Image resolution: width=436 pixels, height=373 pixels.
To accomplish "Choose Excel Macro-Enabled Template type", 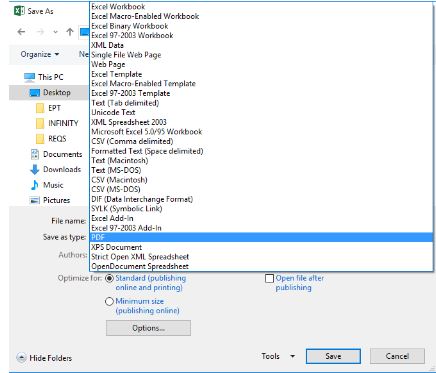I will 262,84.
